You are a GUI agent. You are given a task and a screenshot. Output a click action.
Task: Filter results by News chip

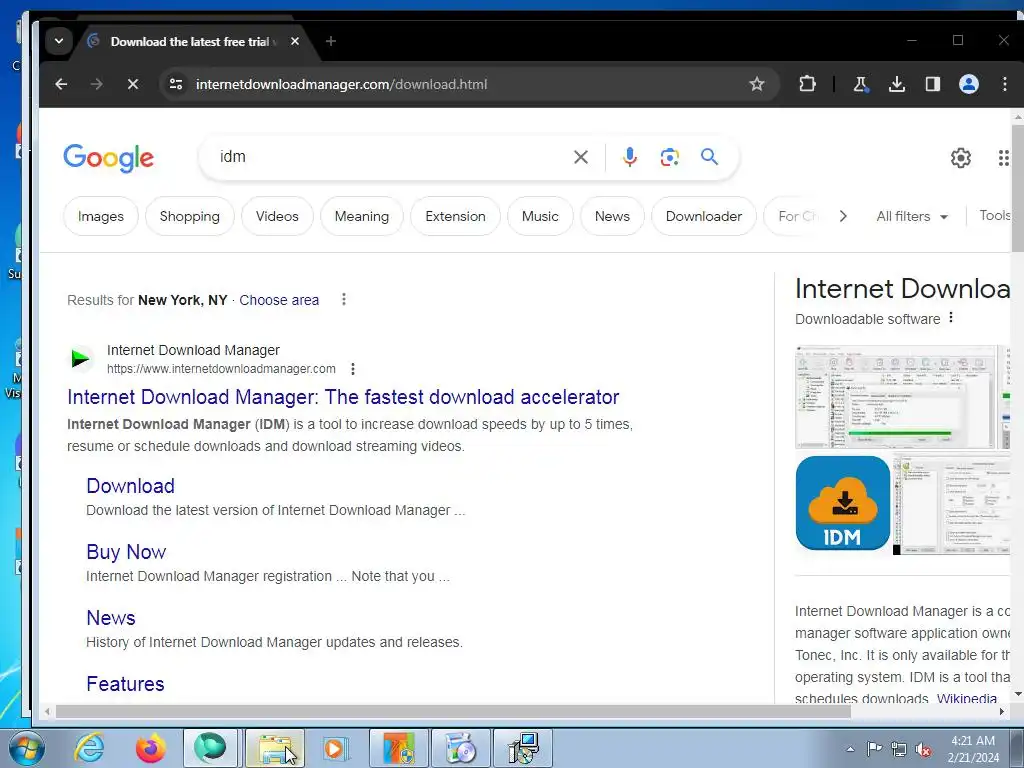612,216
